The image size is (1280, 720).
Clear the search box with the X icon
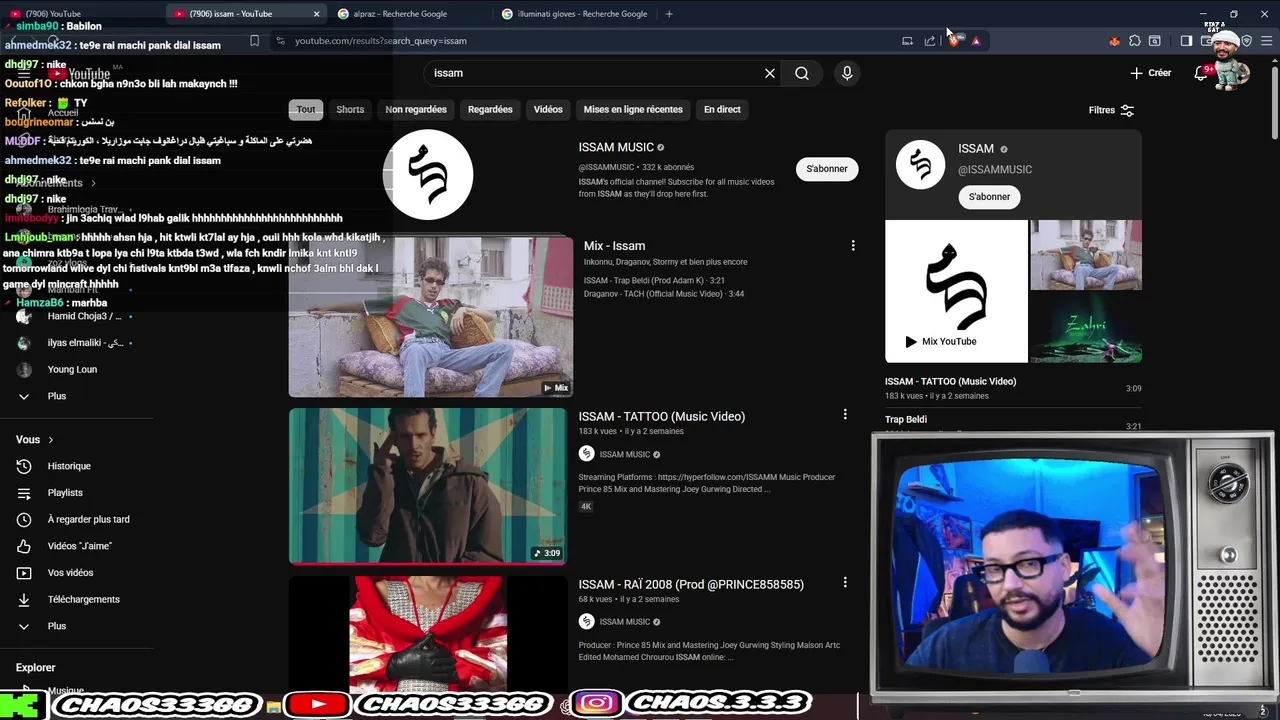[770, 73]
